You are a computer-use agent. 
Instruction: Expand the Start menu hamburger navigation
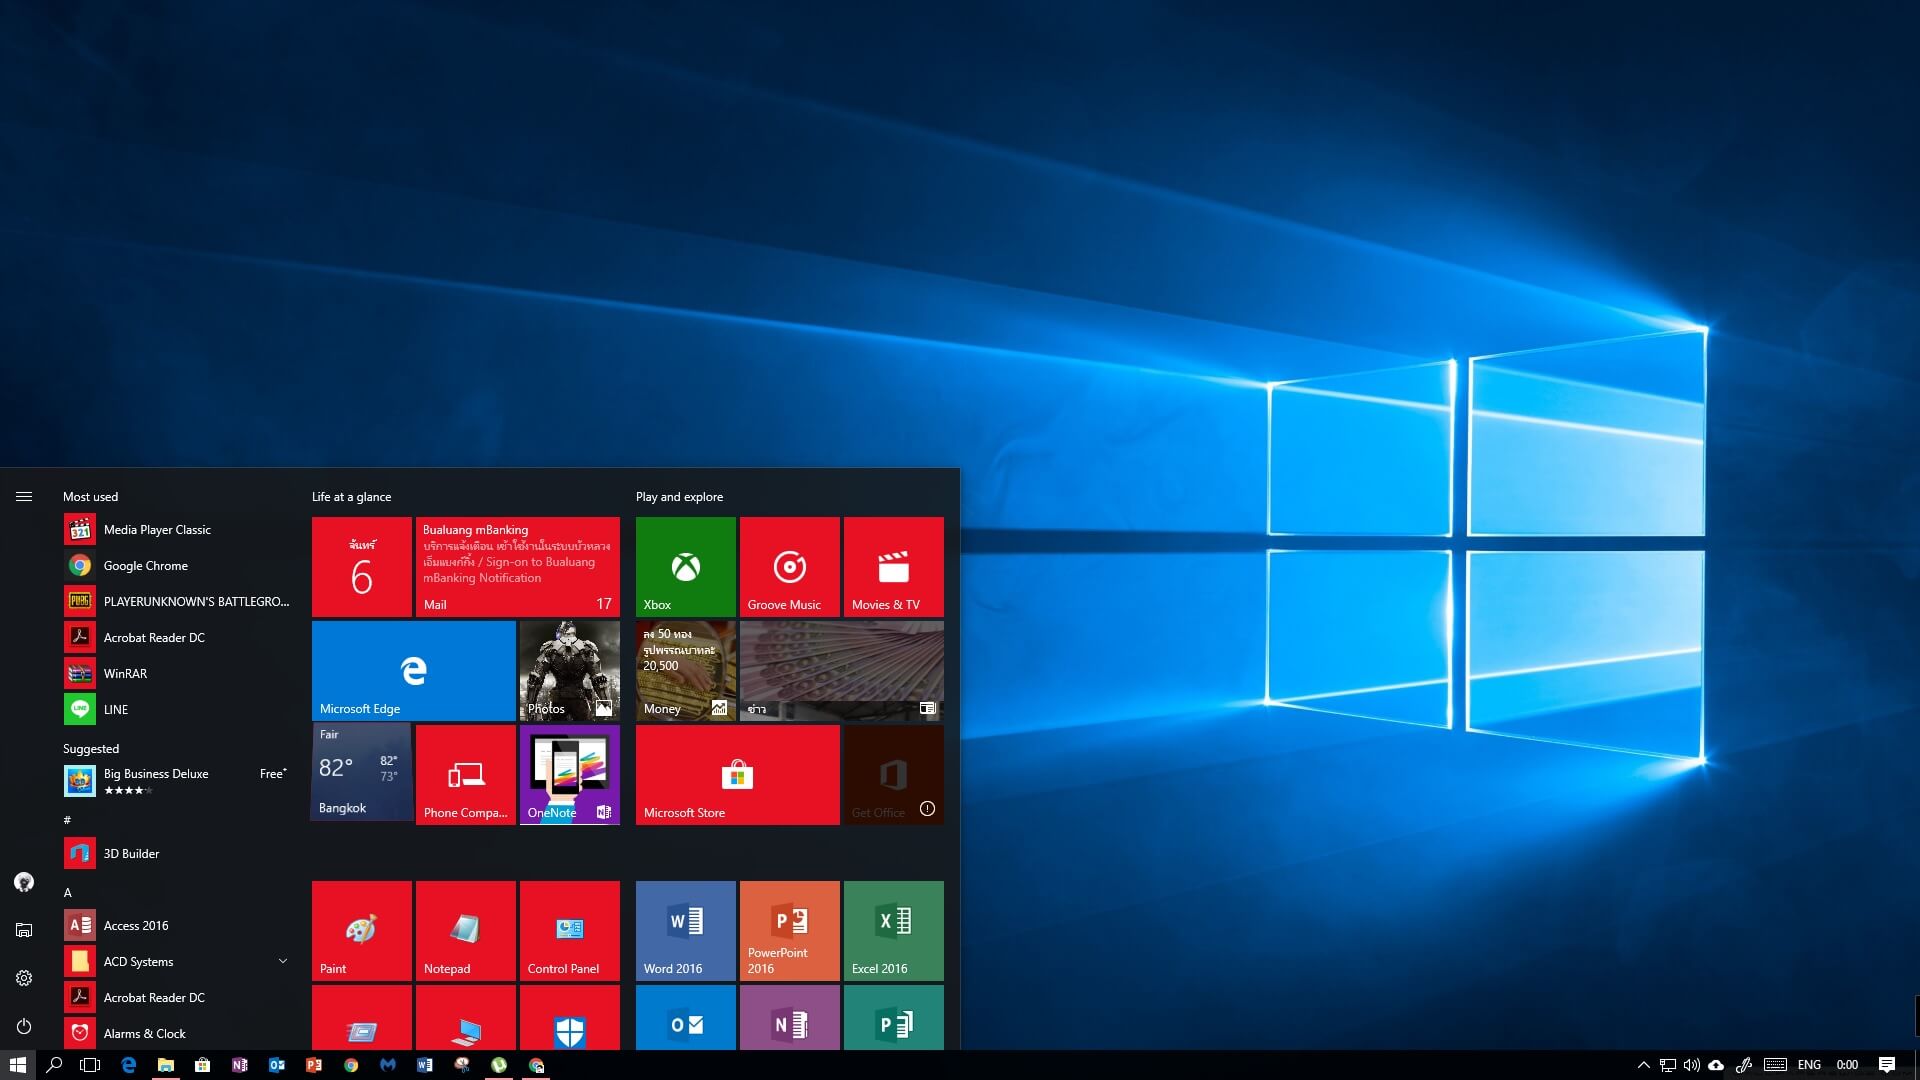[24, 496]
